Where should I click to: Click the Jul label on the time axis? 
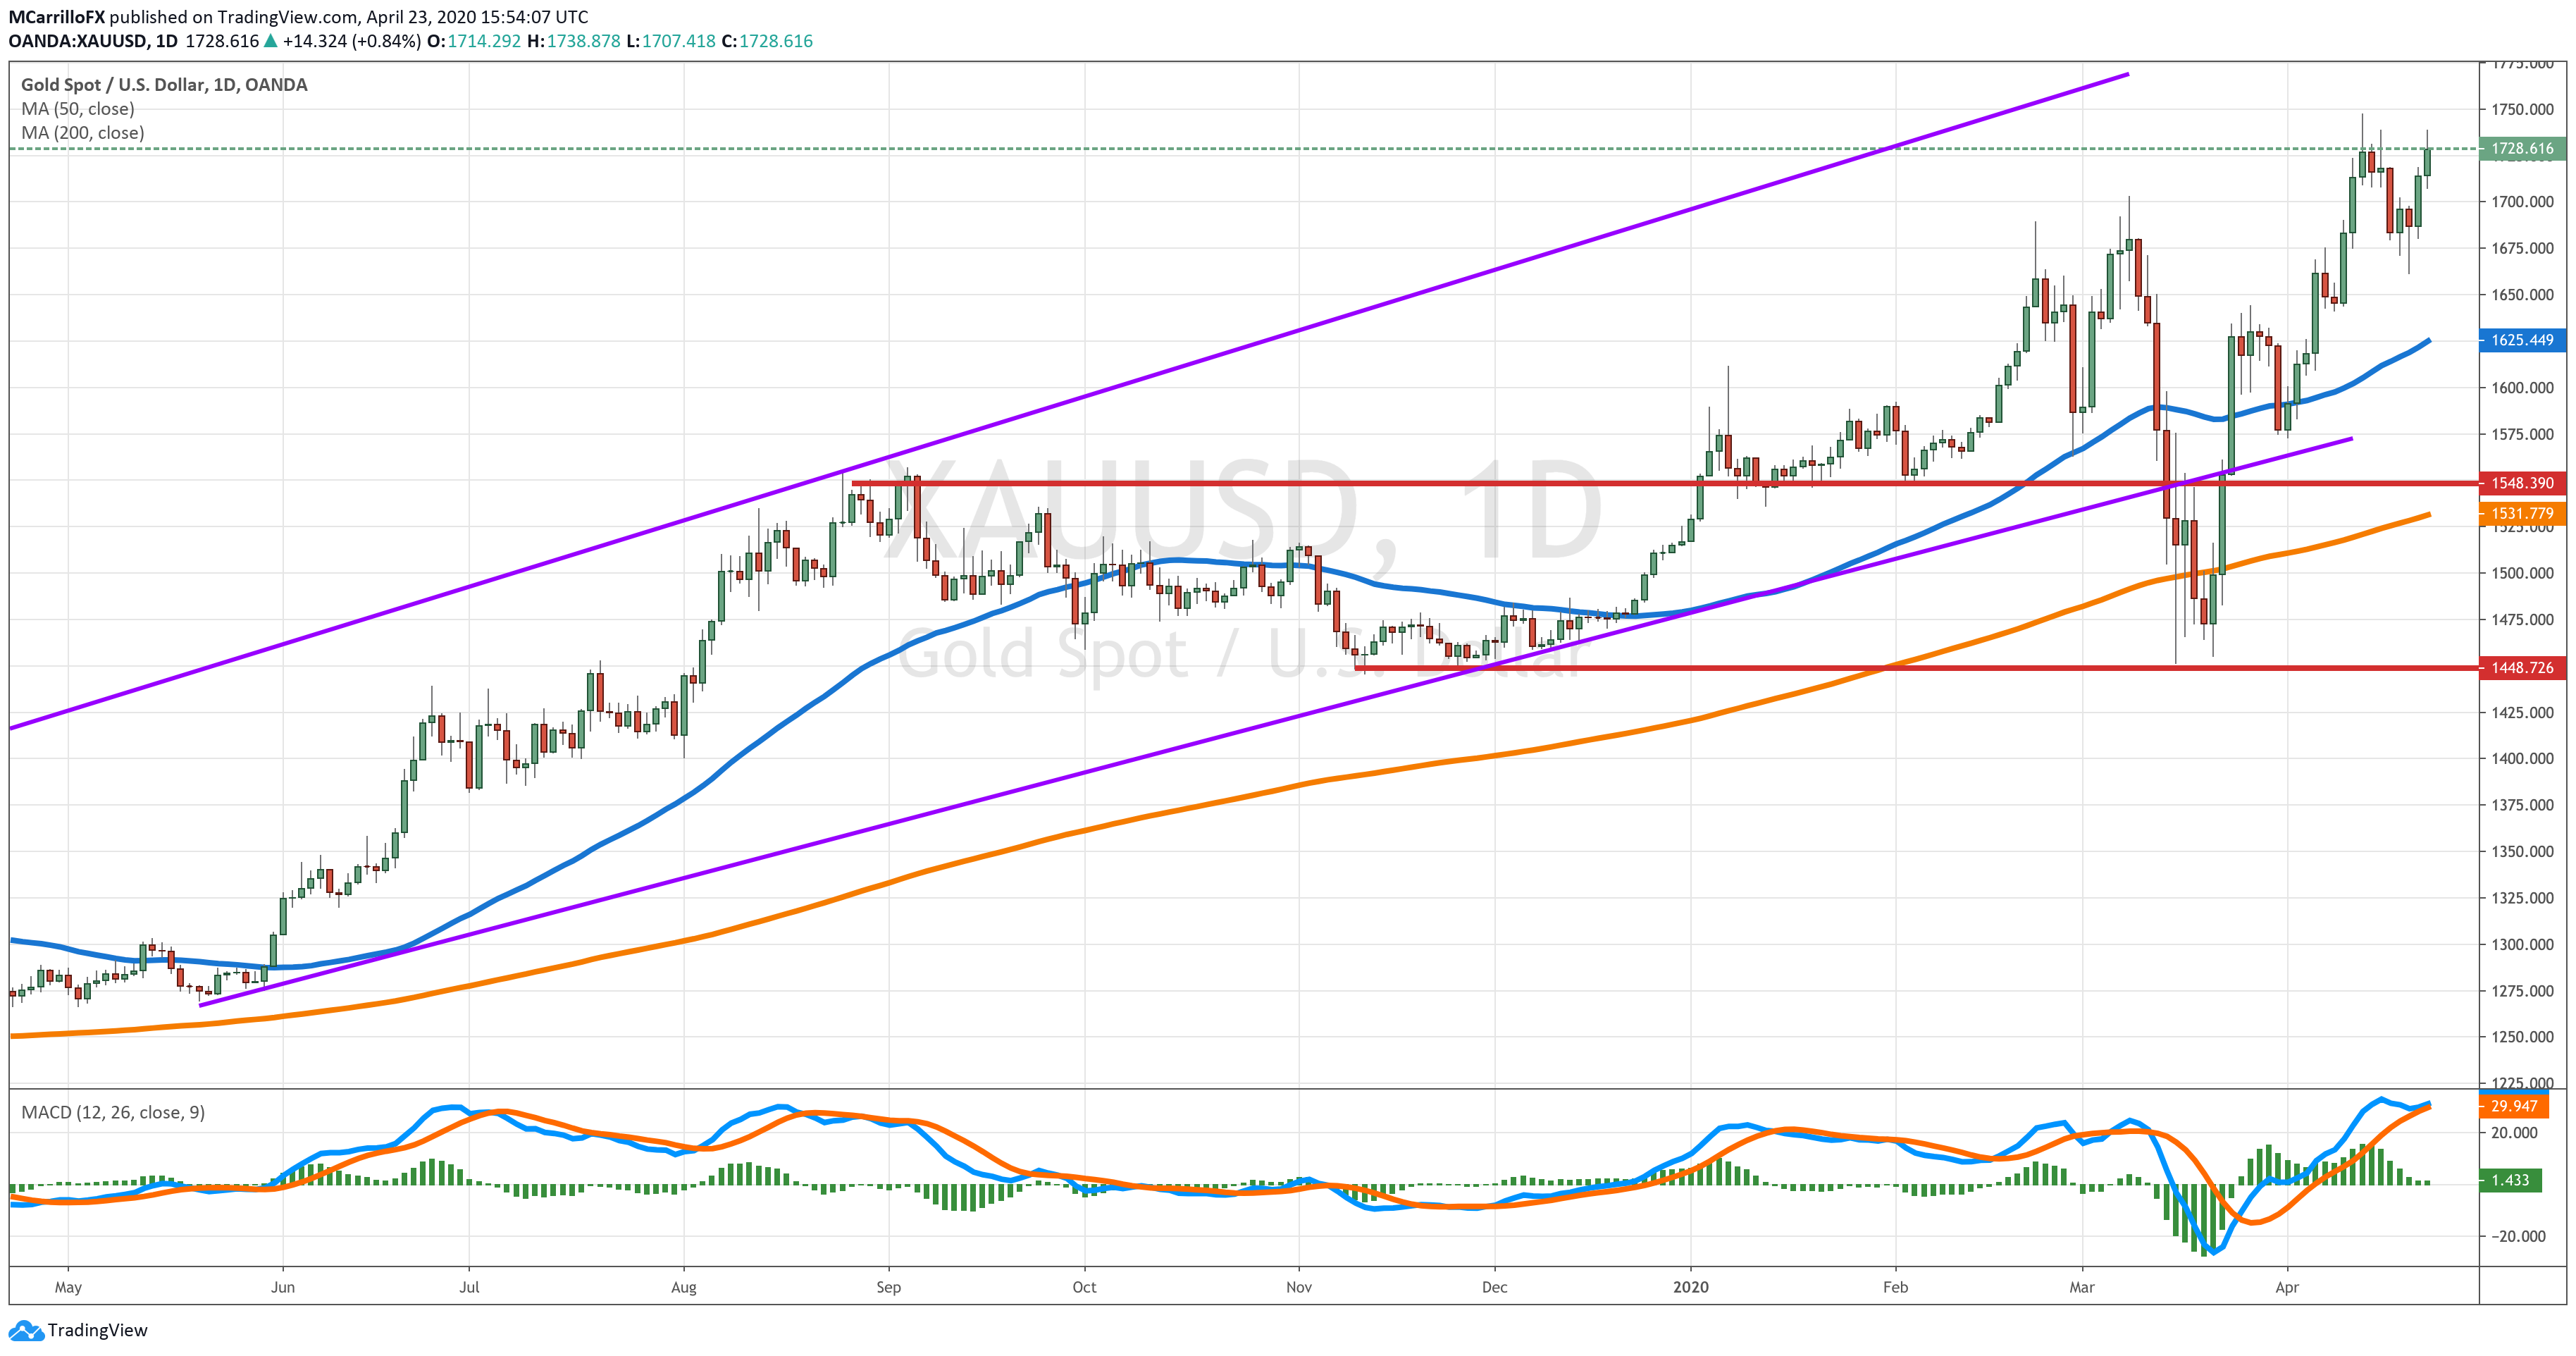[x=469, y=1287]
